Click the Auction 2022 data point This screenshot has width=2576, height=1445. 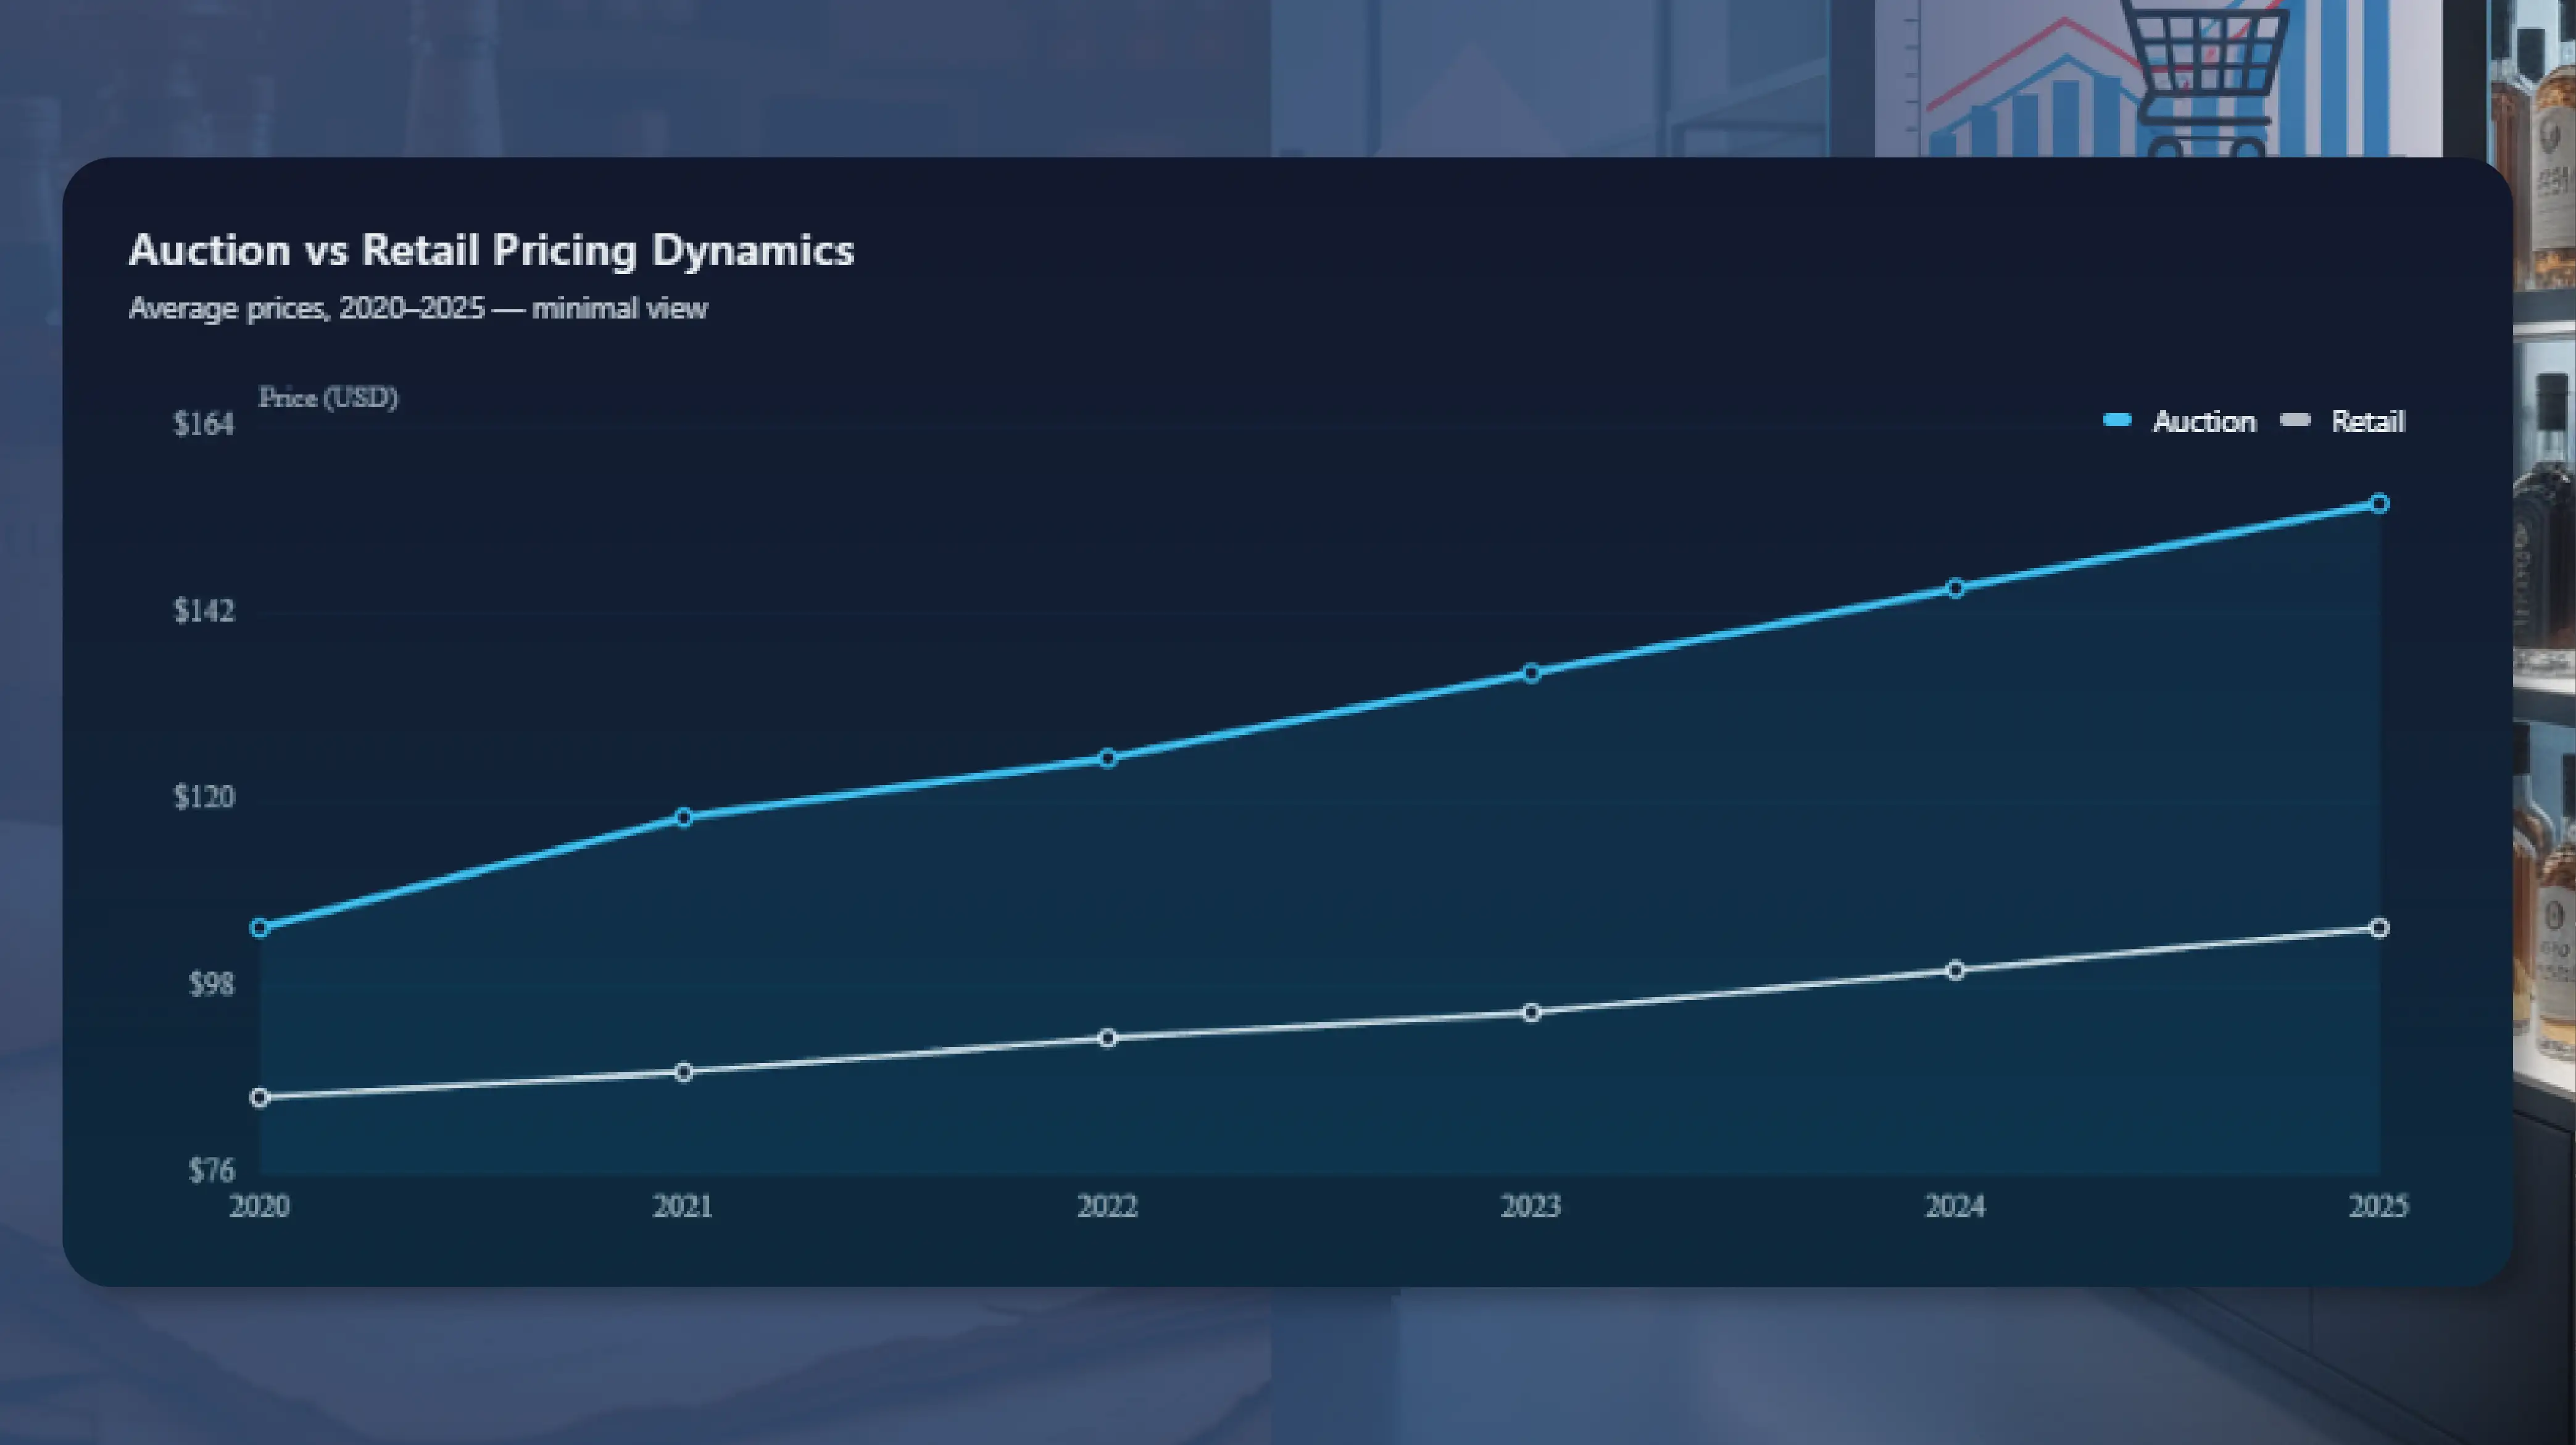[1107, 758]
